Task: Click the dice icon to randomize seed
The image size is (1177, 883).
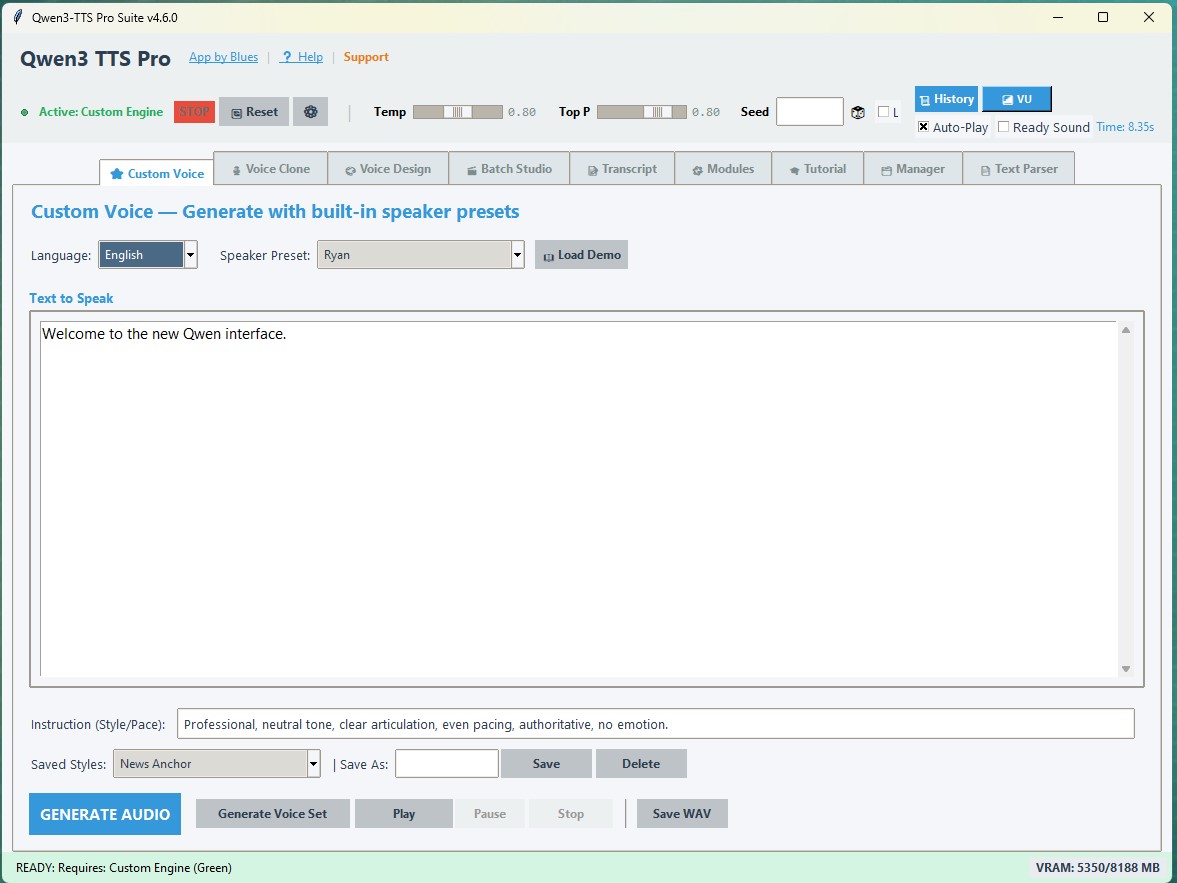Action: (858, 112)
